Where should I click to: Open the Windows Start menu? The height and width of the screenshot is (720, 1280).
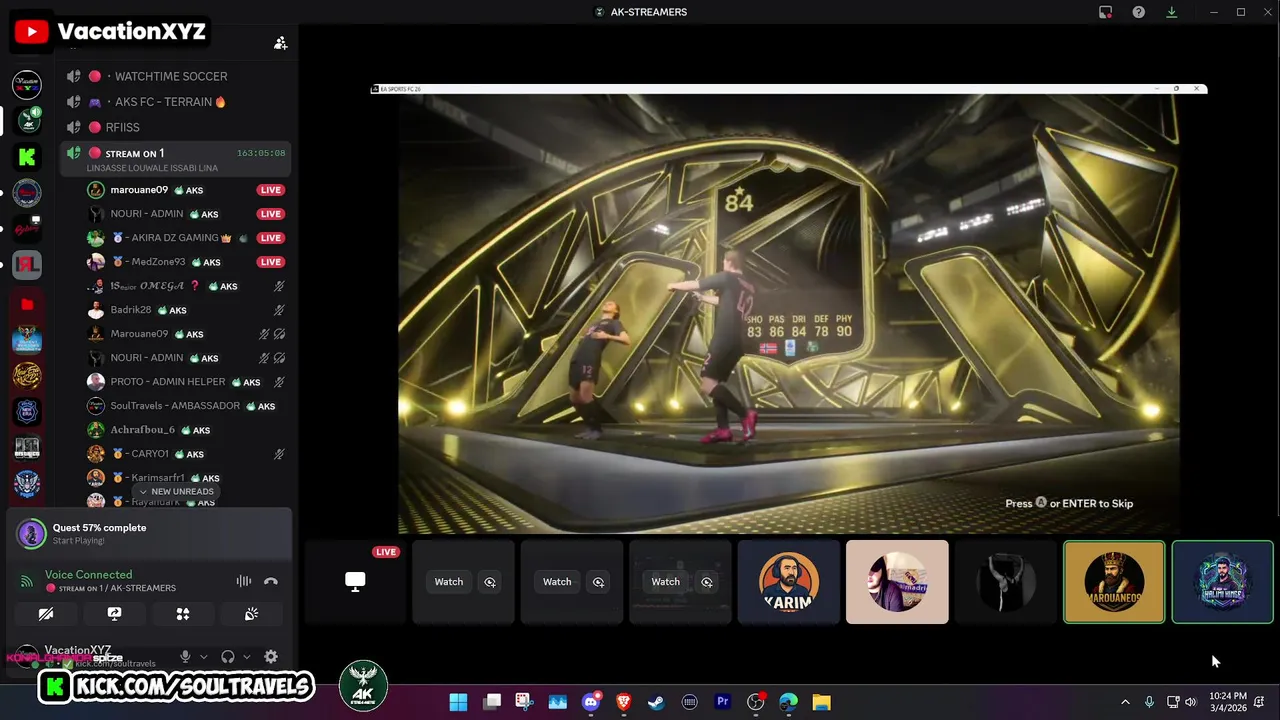(458, 702)
